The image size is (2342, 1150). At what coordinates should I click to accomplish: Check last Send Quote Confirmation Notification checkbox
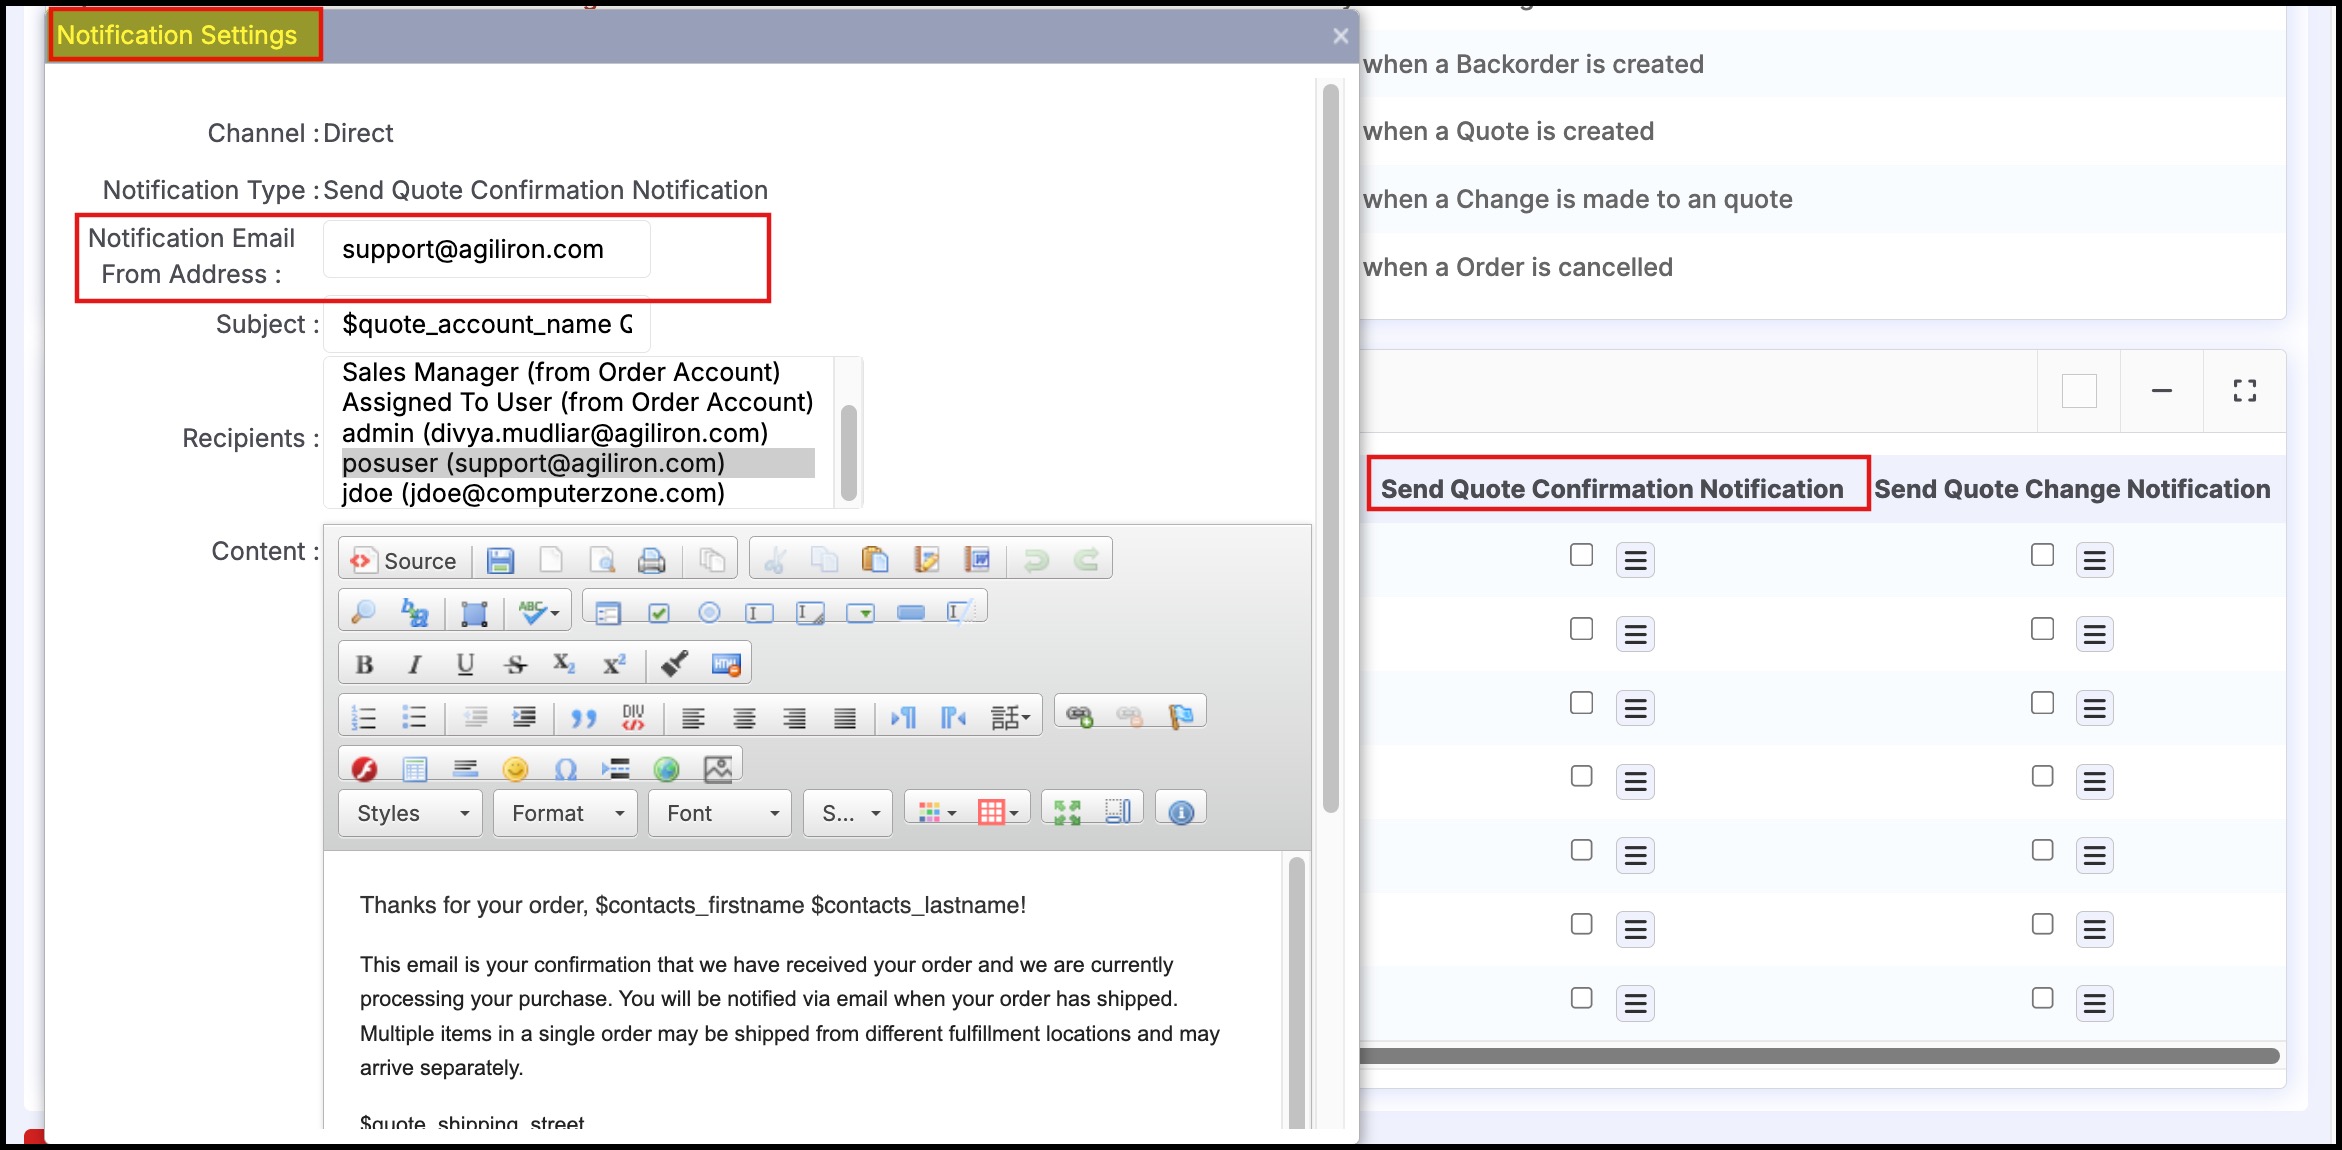click(x=1581, y=998)
